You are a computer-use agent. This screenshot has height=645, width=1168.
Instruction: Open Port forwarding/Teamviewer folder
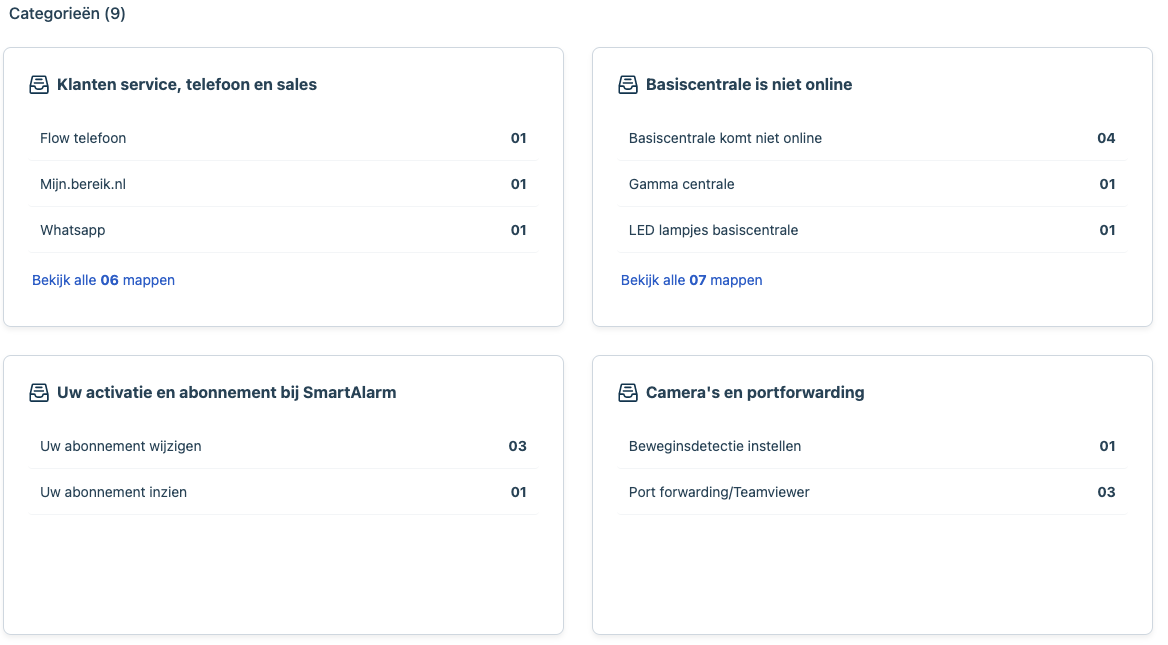click(x=718, y=492)
